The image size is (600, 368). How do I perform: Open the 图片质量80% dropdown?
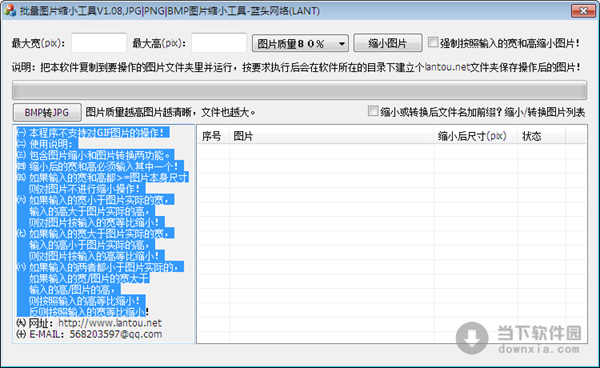300,43
